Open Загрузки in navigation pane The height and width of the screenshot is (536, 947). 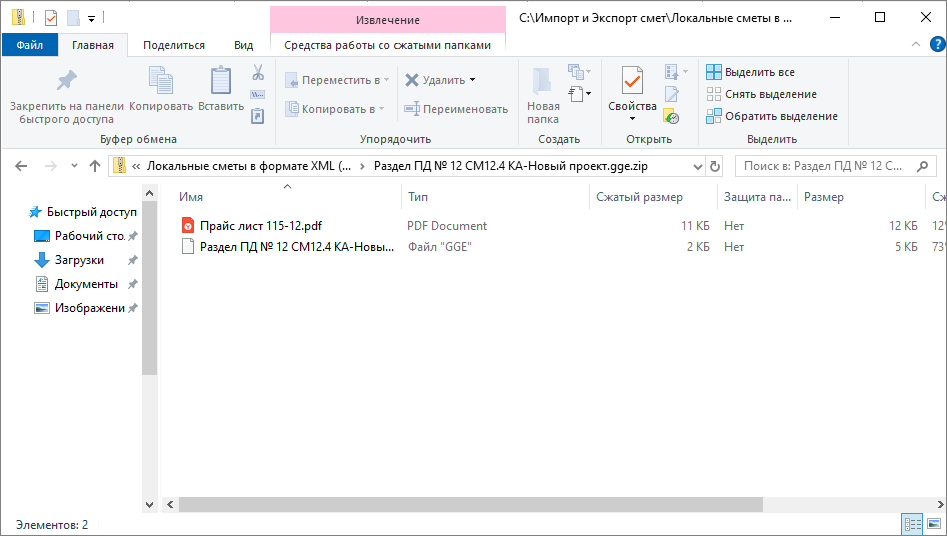click(x=86, y=260)
